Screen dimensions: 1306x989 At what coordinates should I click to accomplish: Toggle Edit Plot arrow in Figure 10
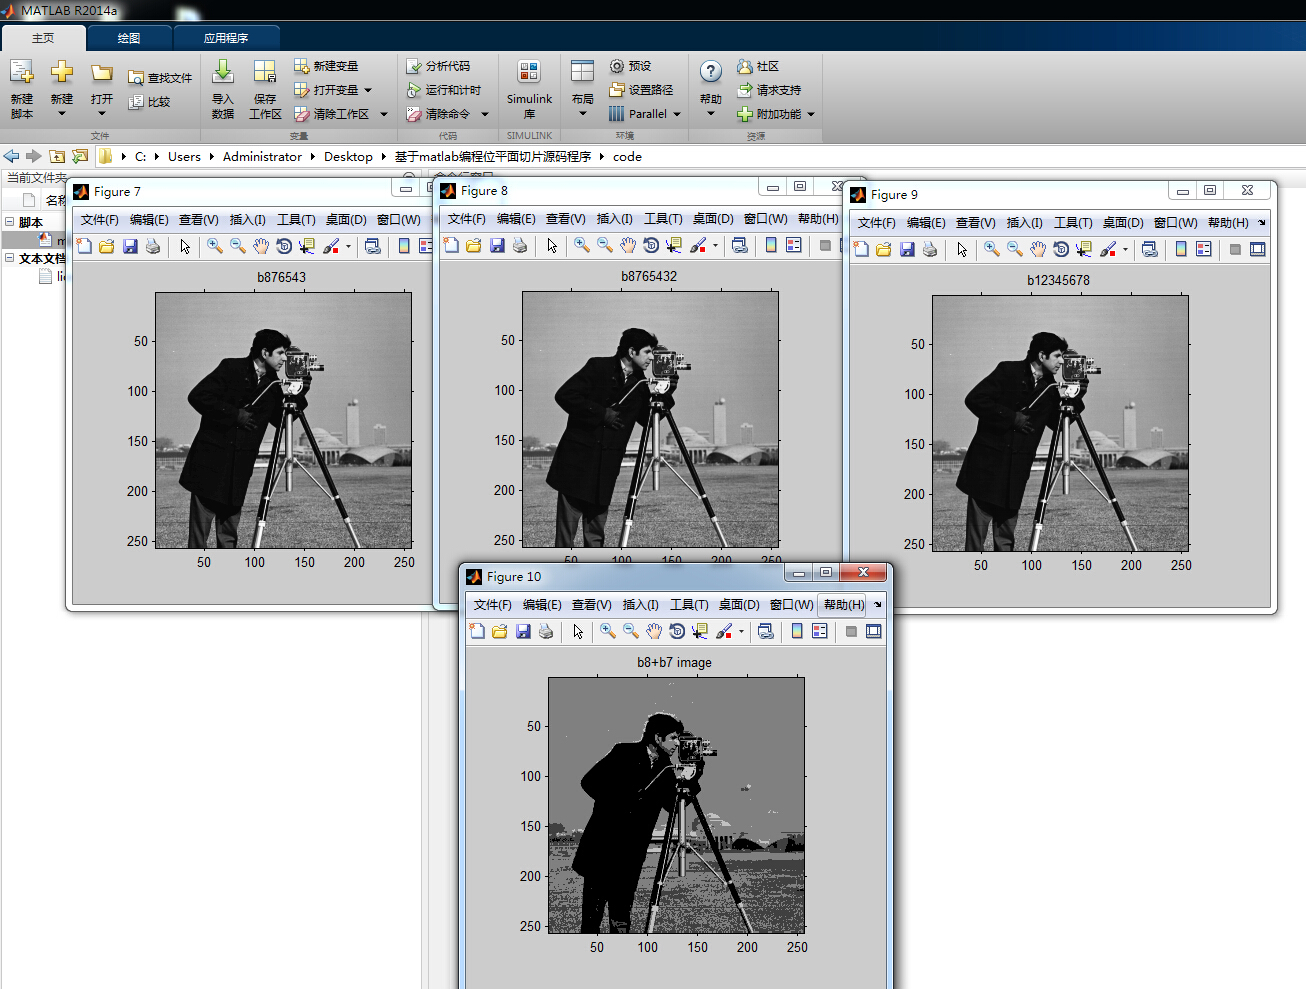click(578, 631)
